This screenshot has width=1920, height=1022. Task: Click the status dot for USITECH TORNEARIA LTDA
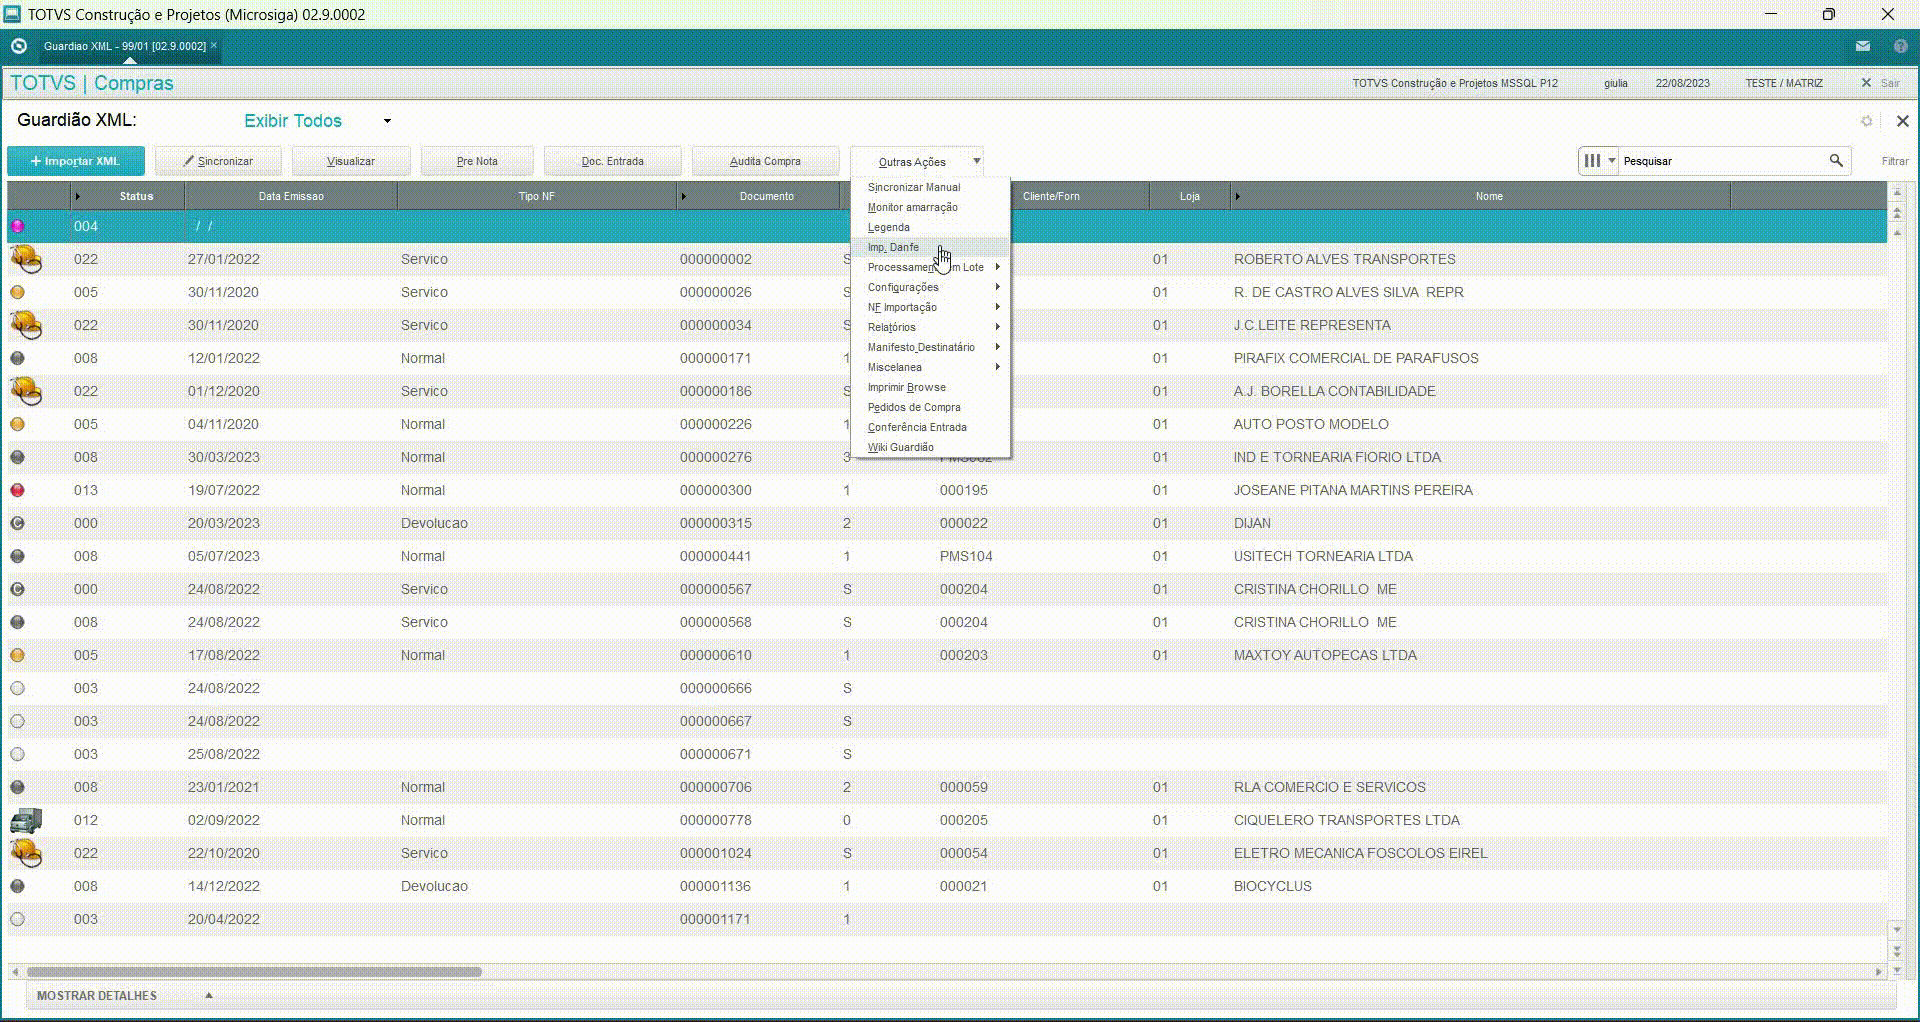point(17,556)
